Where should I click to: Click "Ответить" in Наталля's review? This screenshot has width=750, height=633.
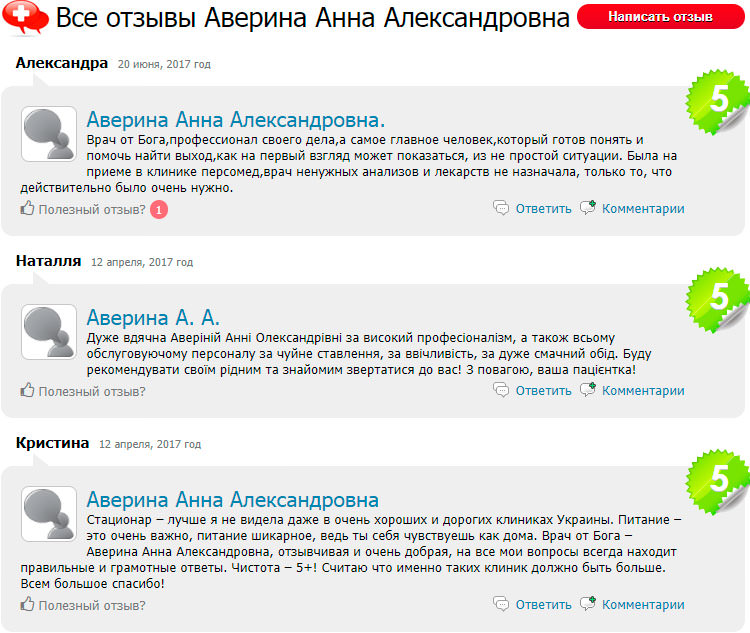click(543, 390)
